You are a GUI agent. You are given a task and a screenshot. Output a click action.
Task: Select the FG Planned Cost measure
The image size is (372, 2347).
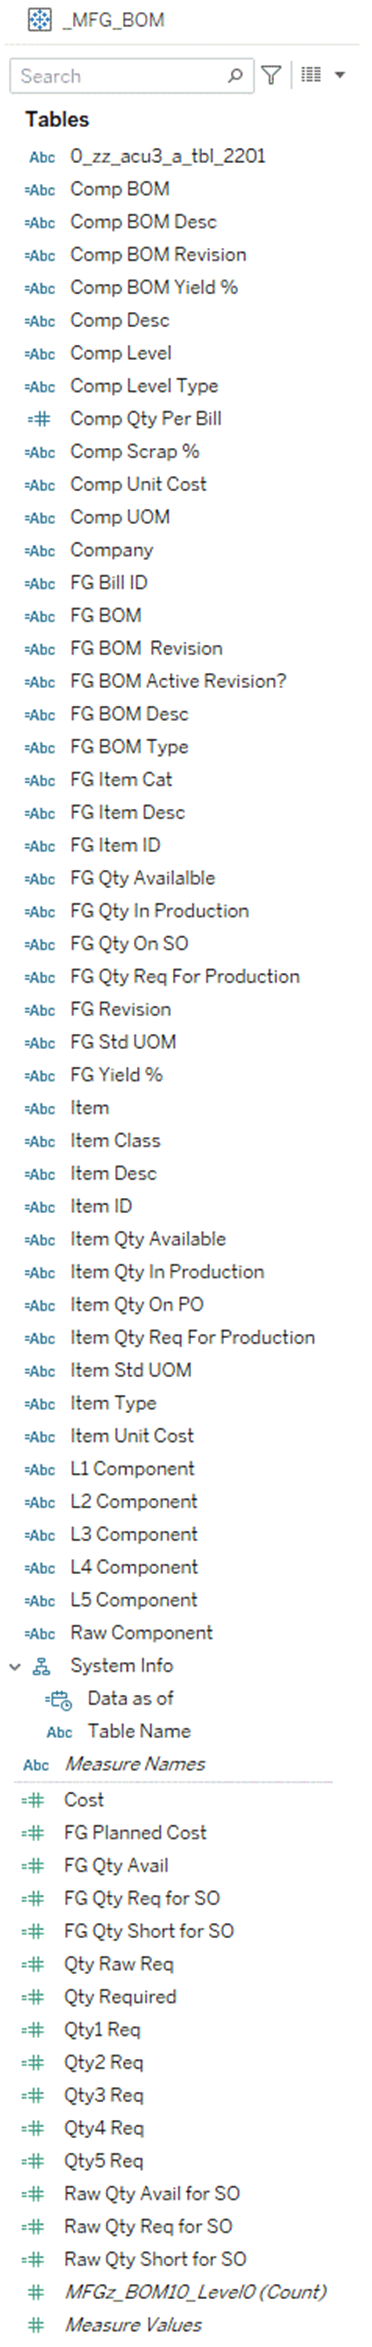pos(135,1833)
